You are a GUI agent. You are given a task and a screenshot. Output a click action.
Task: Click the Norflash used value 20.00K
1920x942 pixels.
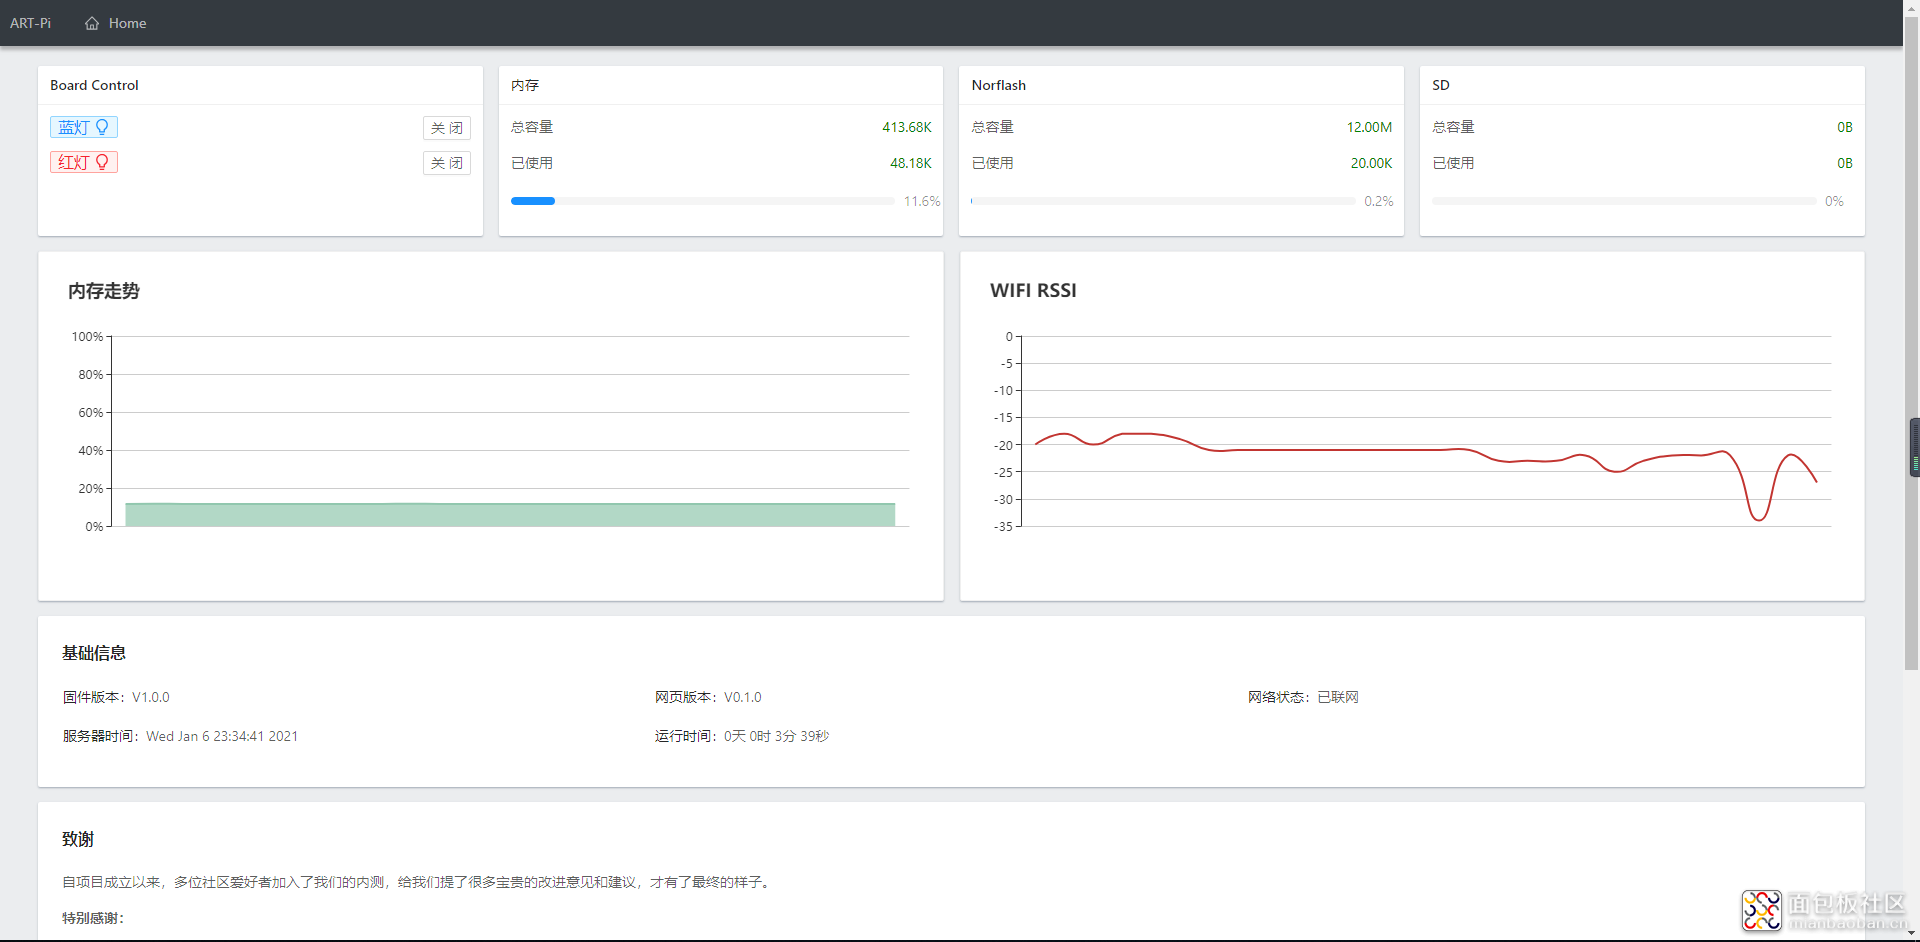(1371, 163)
